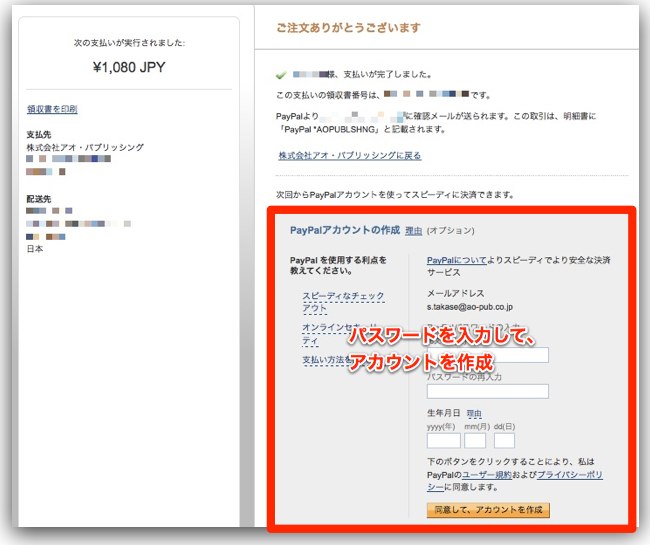
Task: Click the 日本 country text in shipping address
Action: (35, 249)
